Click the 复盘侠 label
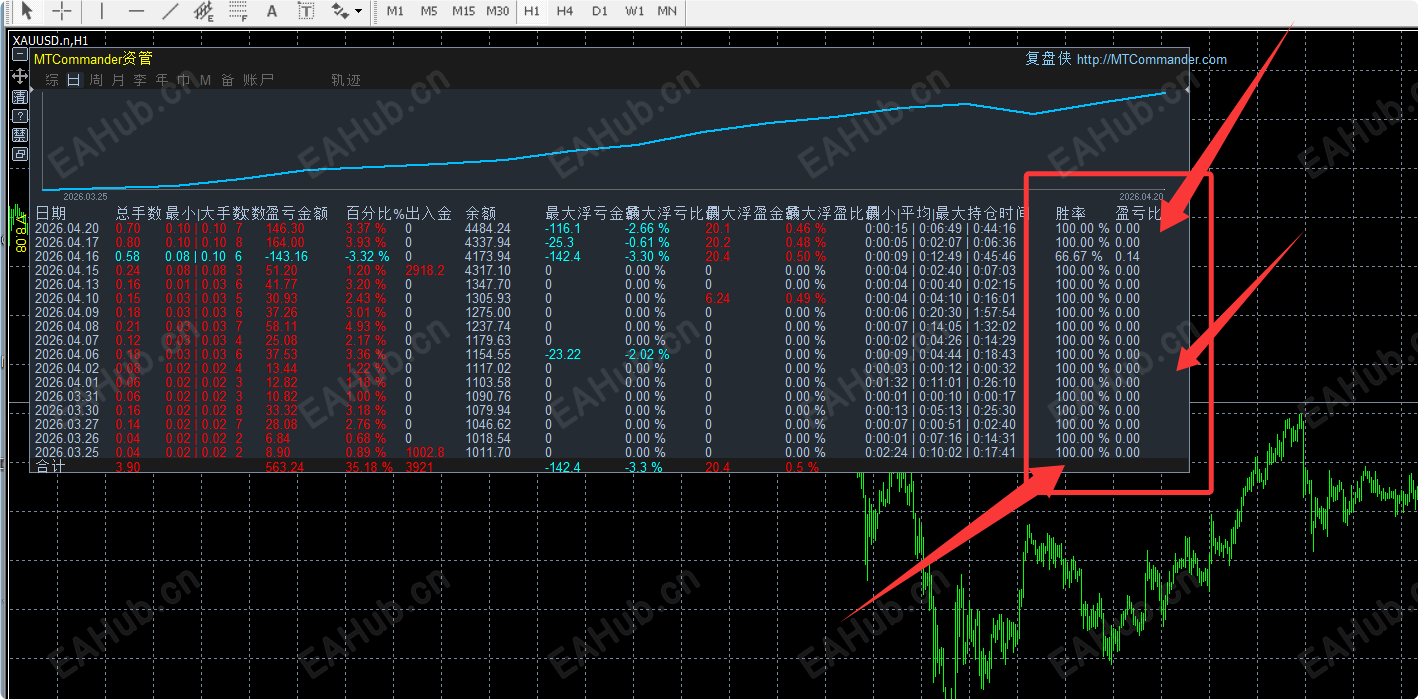 point(1048,59)
